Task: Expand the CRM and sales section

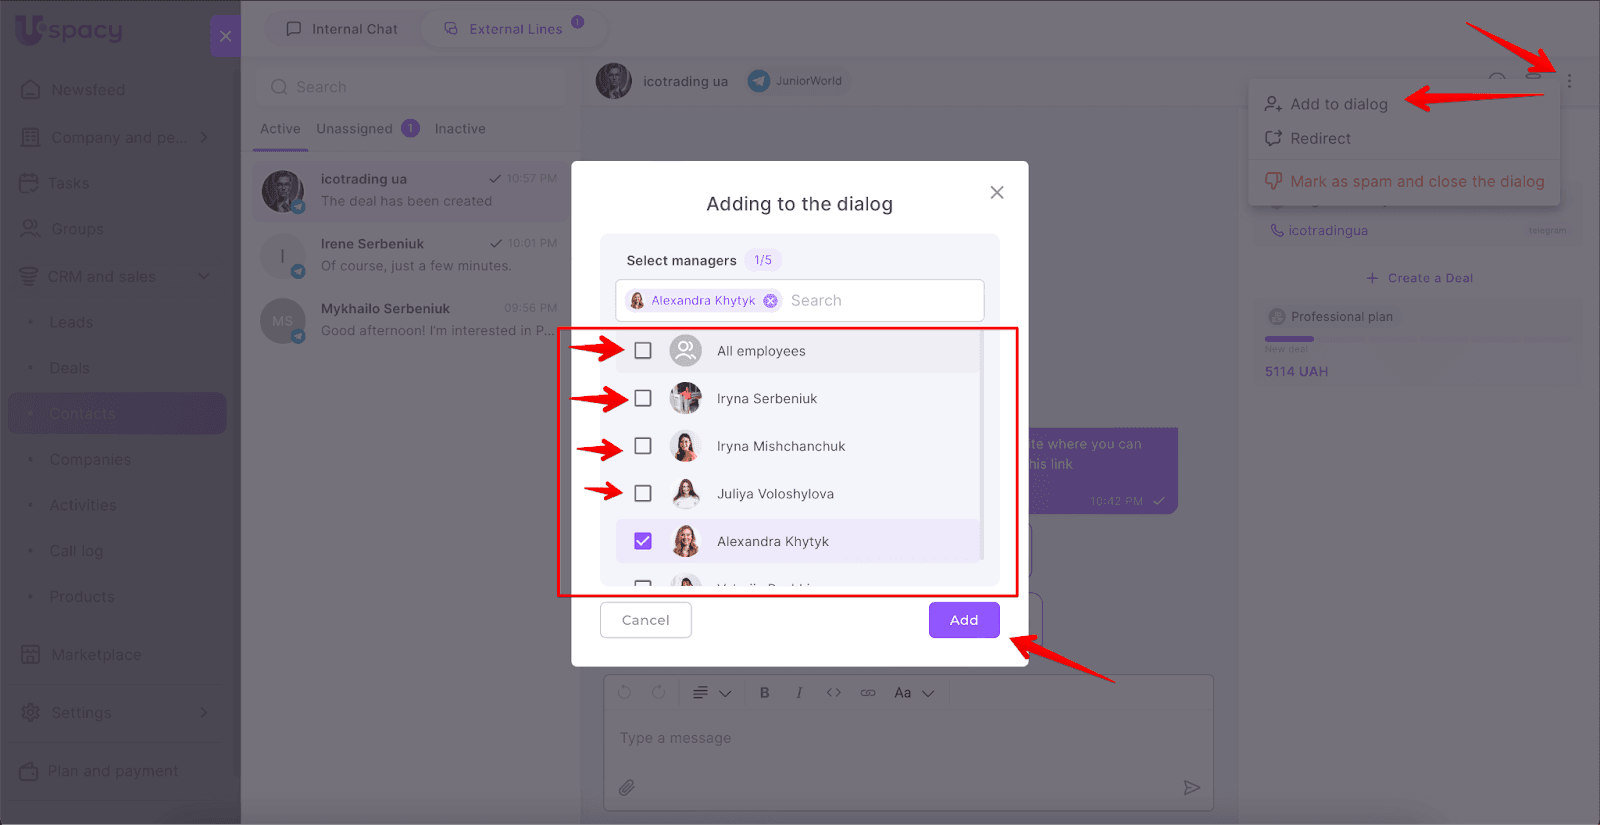Action: pos(204,276)
